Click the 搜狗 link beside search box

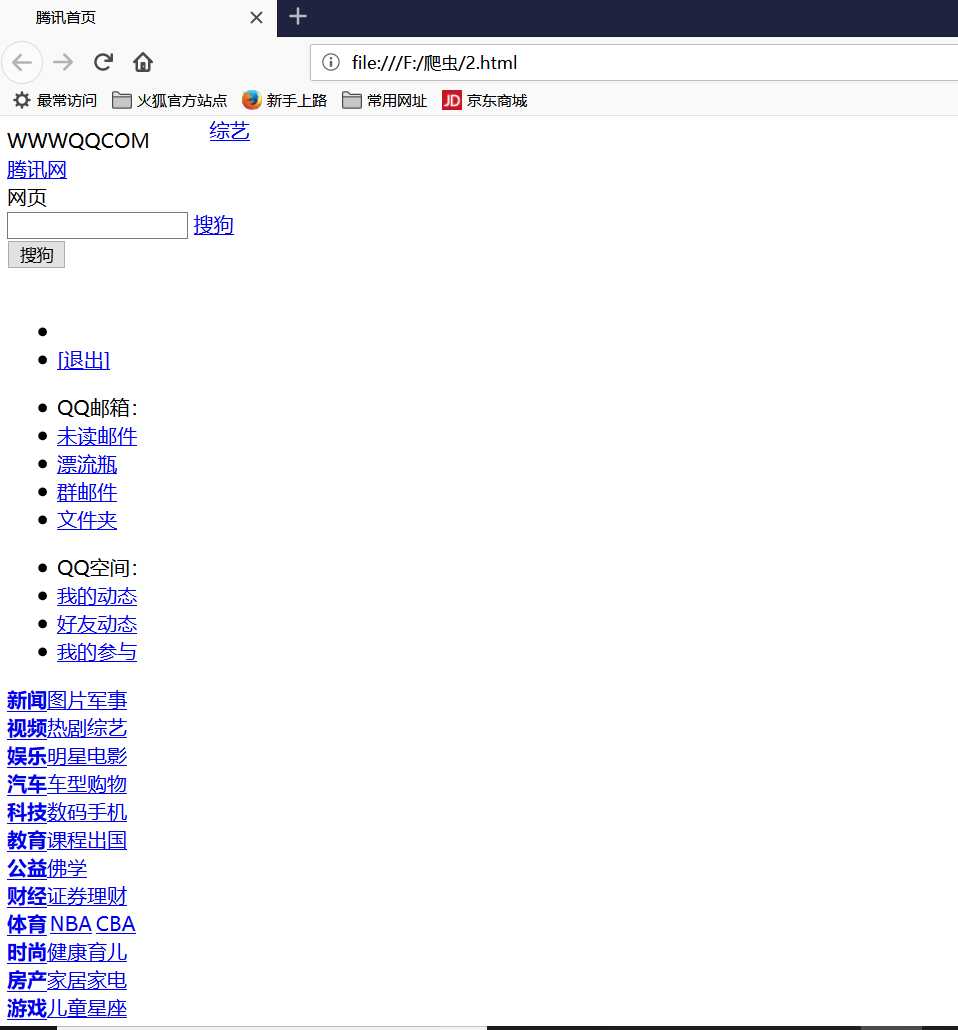pos(214,225)
